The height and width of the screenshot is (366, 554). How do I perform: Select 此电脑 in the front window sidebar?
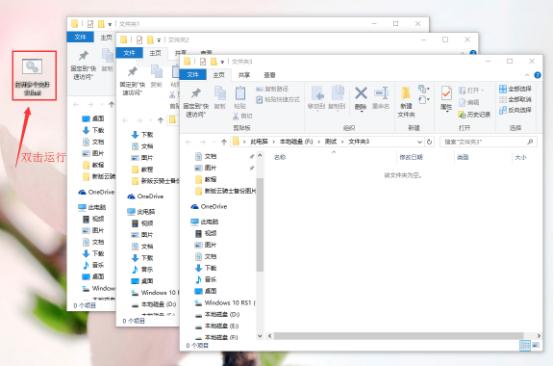205,222
